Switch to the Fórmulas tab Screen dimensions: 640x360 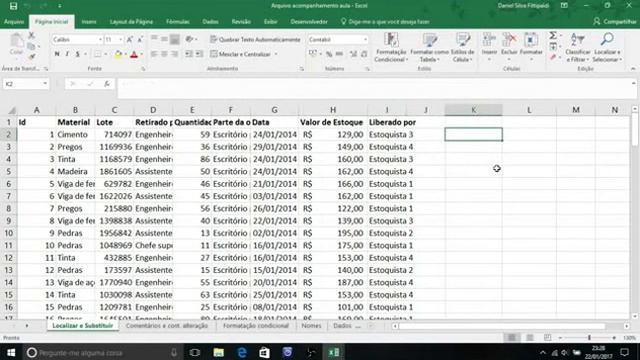click(178, 22)
